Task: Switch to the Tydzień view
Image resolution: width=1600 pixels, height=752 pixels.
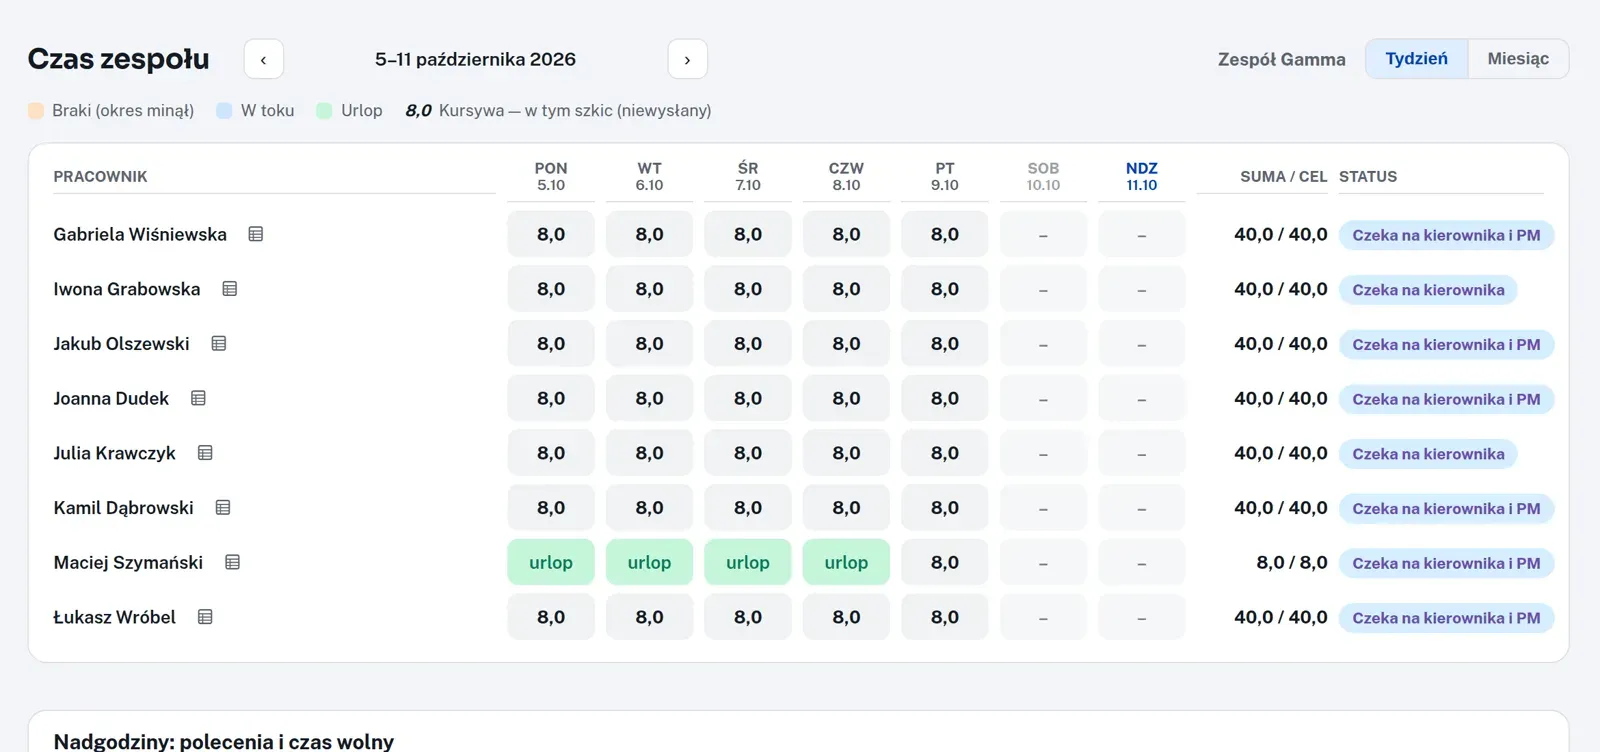Action: [x=1417, y=59]
